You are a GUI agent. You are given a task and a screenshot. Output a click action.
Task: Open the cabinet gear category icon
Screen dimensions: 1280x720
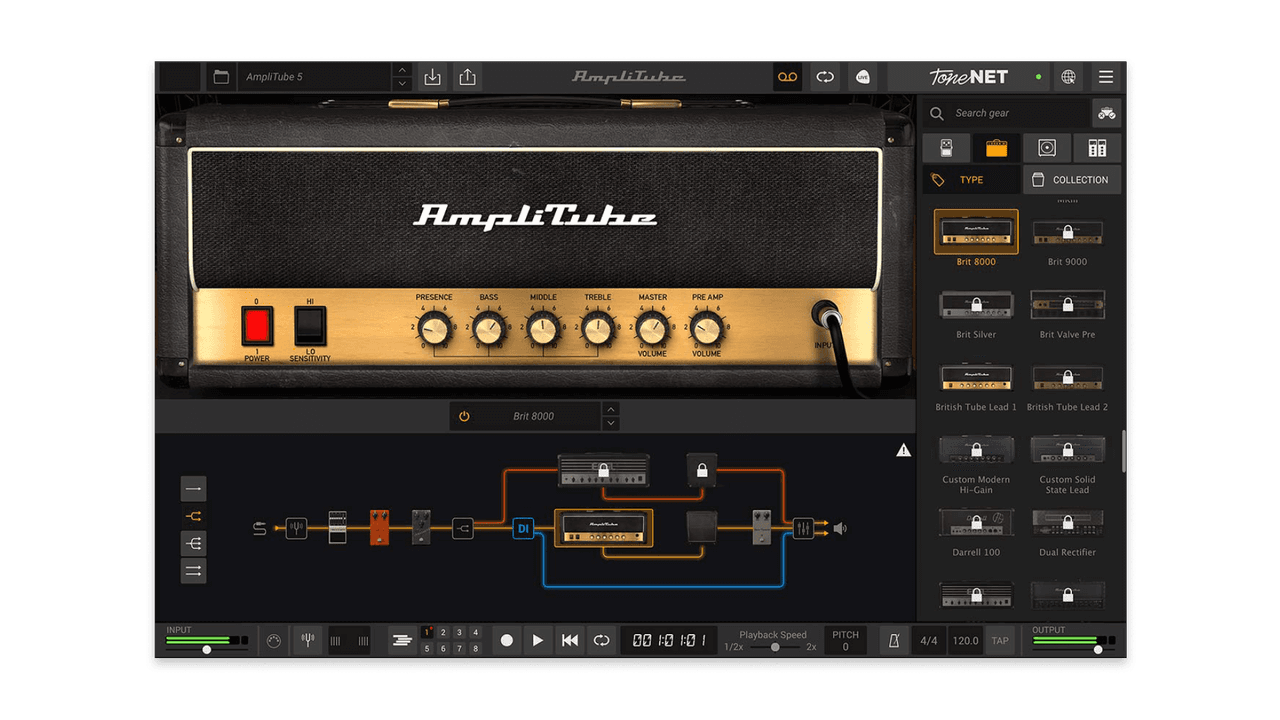click(1046, 147)
